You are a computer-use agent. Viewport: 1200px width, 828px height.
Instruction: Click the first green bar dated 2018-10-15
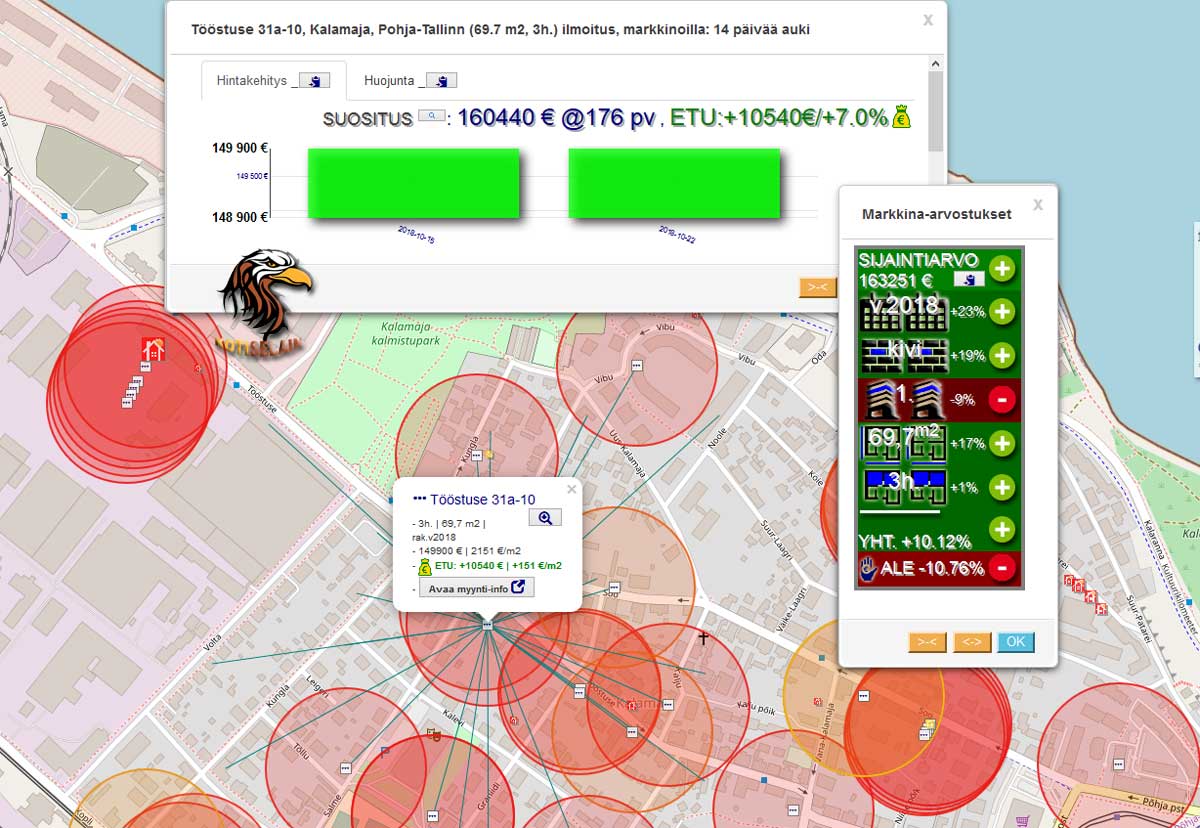pyautogui.click(x=413, y=183)
